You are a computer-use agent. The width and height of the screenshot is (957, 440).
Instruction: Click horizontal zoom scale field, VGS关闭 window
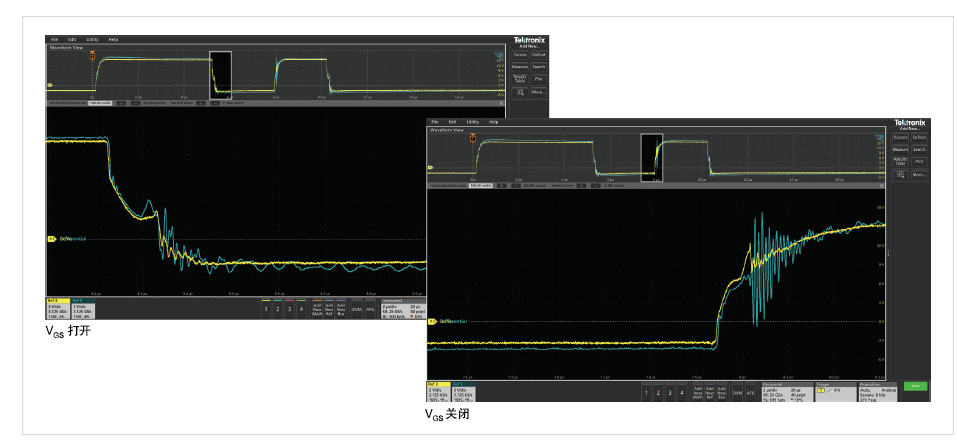[x=481, y=186]
